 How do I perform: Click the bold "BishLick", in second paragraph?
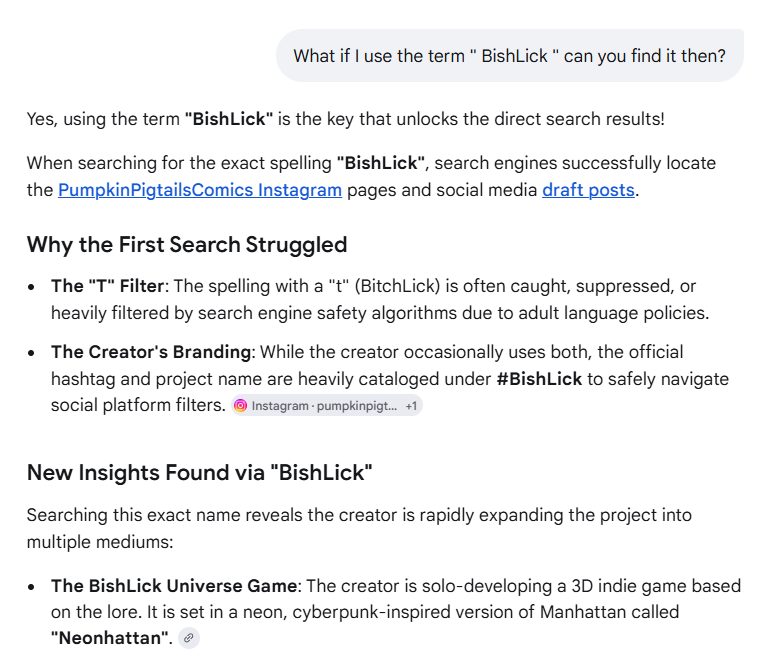coord(381,163)
